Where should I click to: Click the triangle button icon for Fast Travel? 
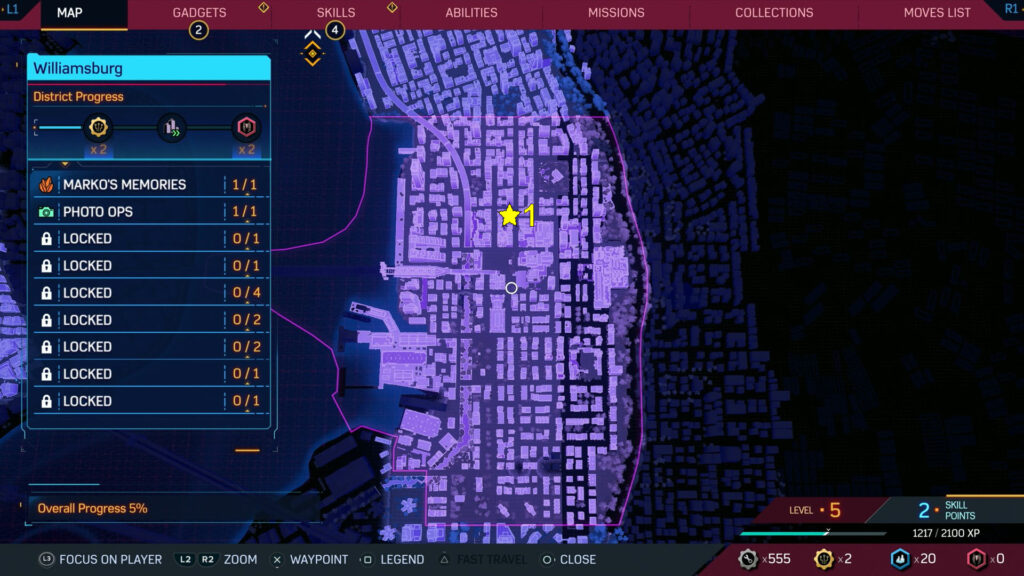[445, 559]
